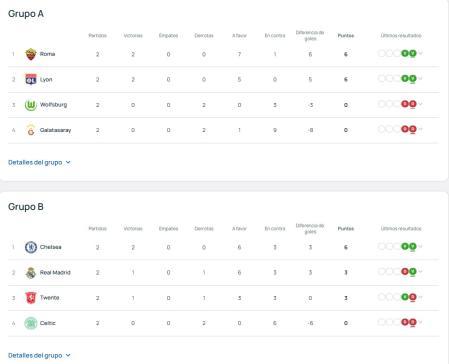Click Twente's green win result indicator
Screen dimensions: 449x364
pyautogui.click(x=405, y=297)
